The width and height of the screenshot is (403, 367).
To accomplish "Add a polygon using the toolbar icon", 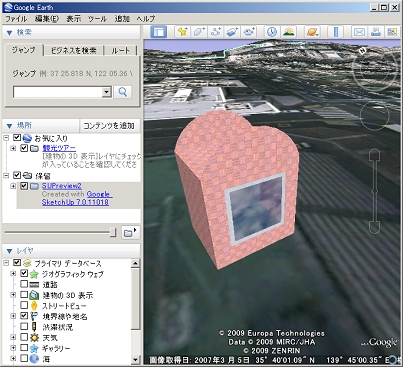I will [199, 32].
